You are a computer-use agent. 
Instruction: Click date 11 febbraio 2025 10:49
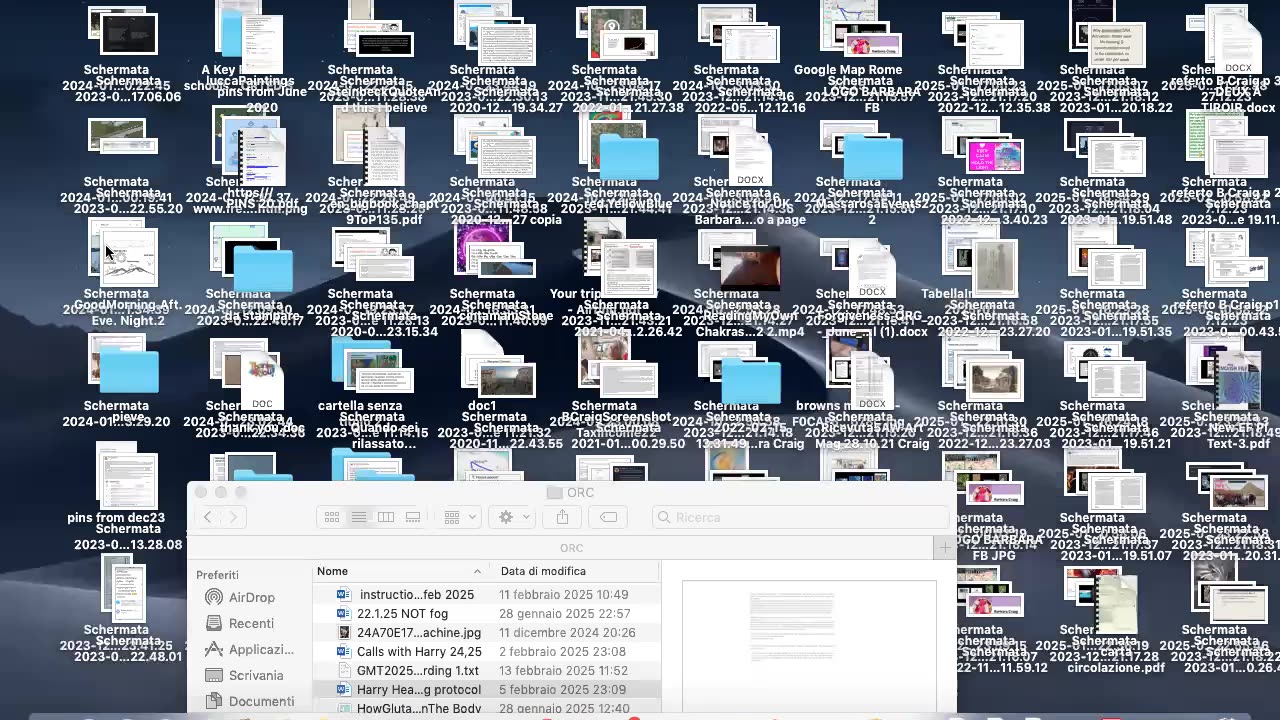click(563, 594)
